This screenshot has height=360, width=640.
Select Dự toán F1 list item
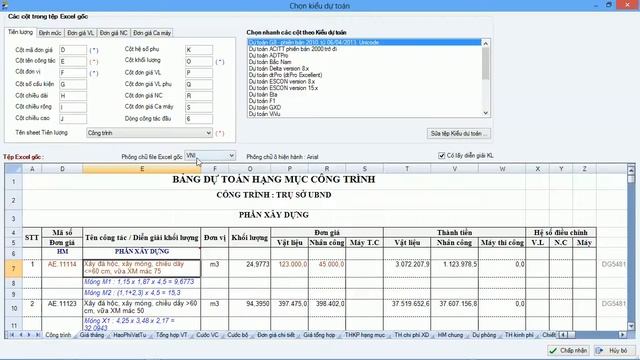pyautogui.click(x=364, y=101)
